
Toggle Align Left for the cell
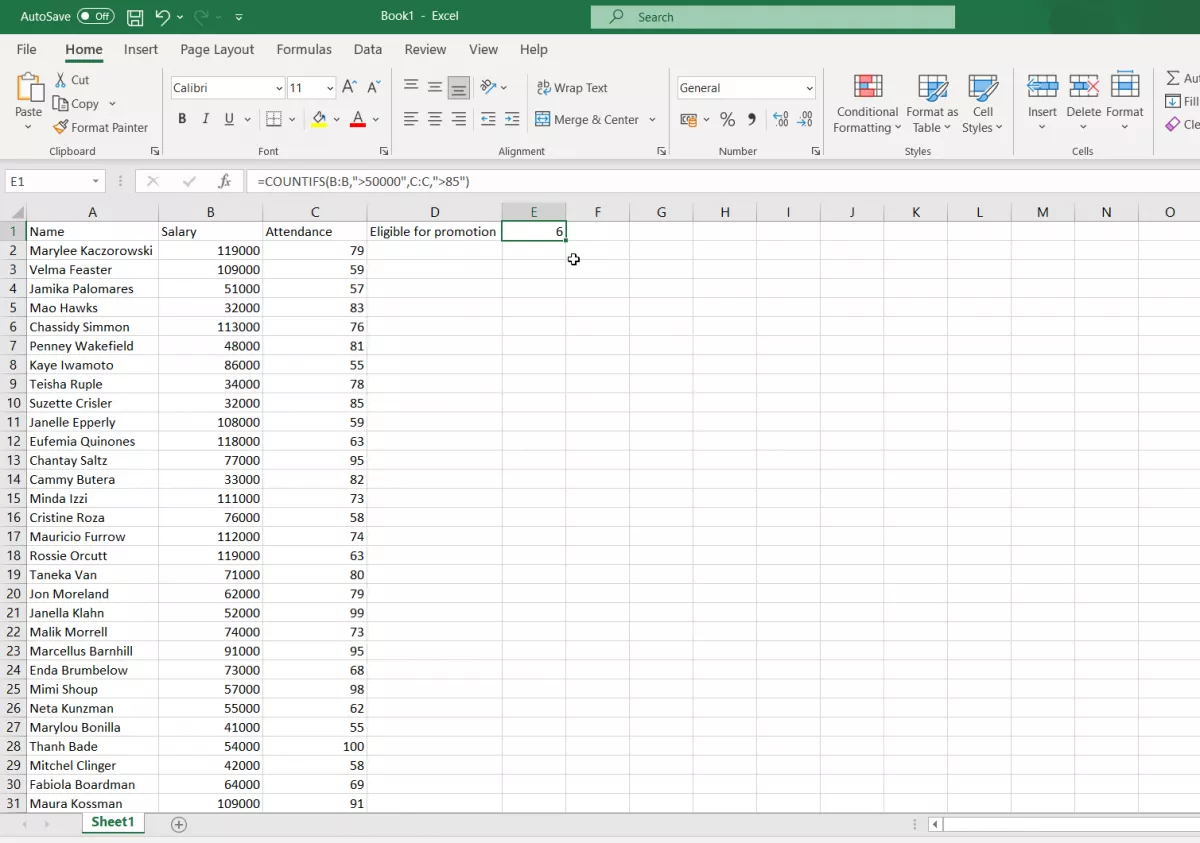coord(411,119)
